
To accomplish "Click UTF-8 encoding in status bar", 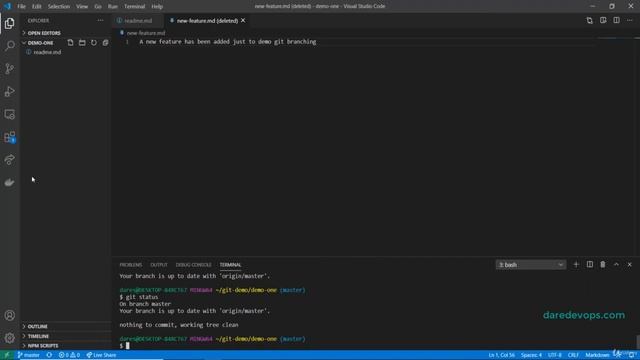I will [x=555, y=355].
